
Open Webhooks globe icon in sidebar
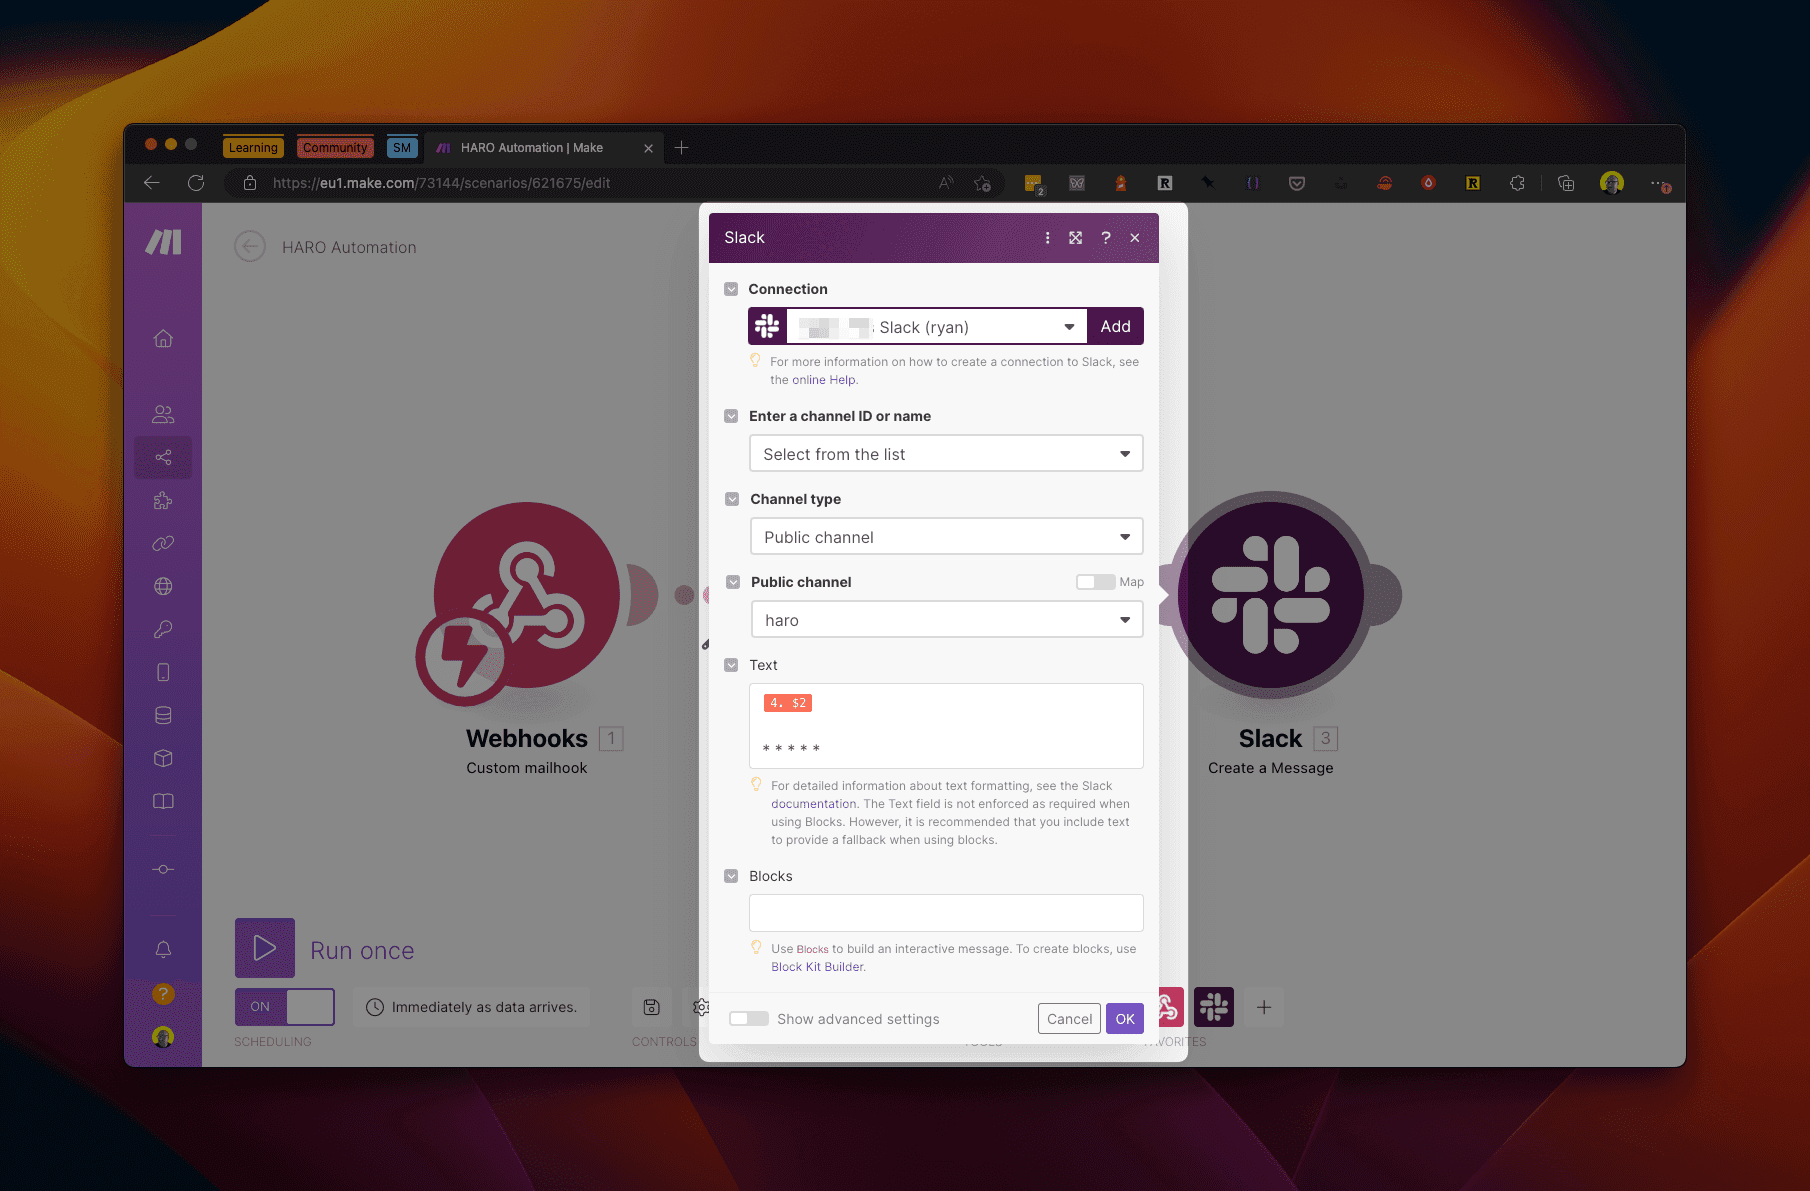tap(163, 586)
